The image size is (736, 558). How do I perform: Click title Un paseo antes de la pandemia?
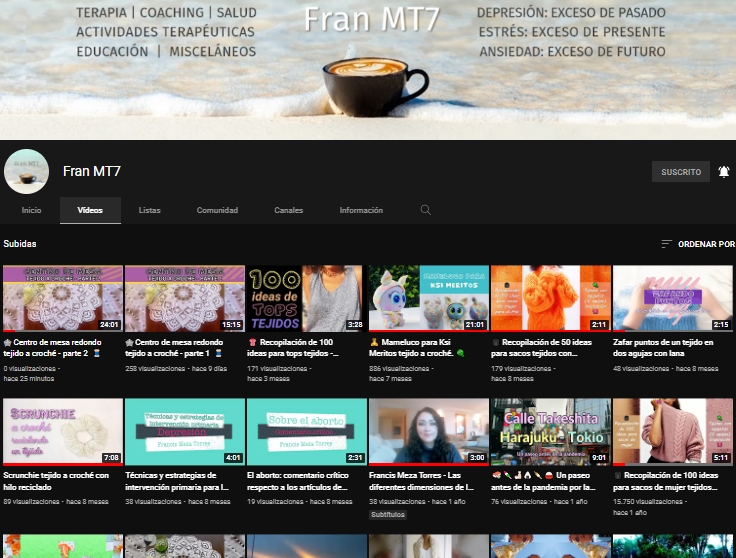544,481
